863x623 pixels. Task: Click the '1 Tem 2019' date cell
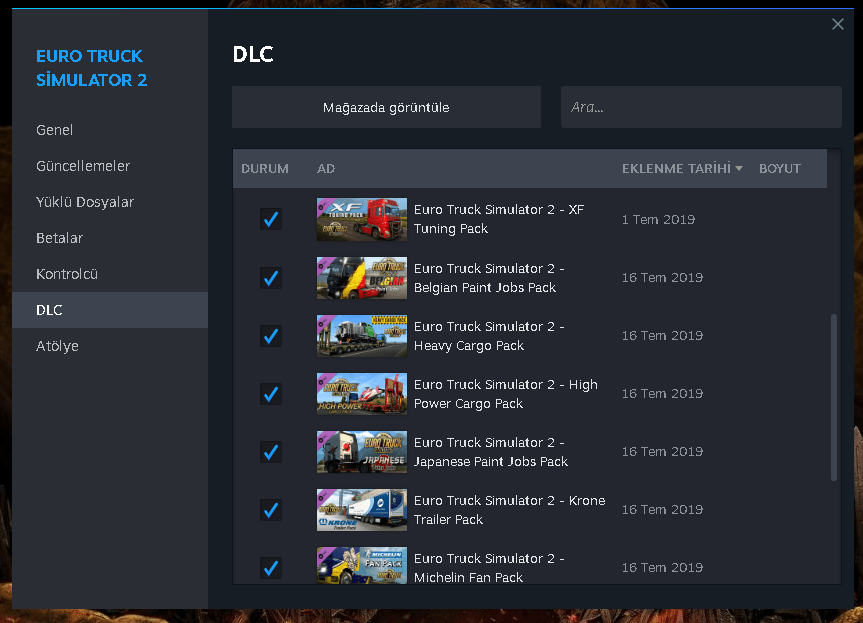[658, 220]
